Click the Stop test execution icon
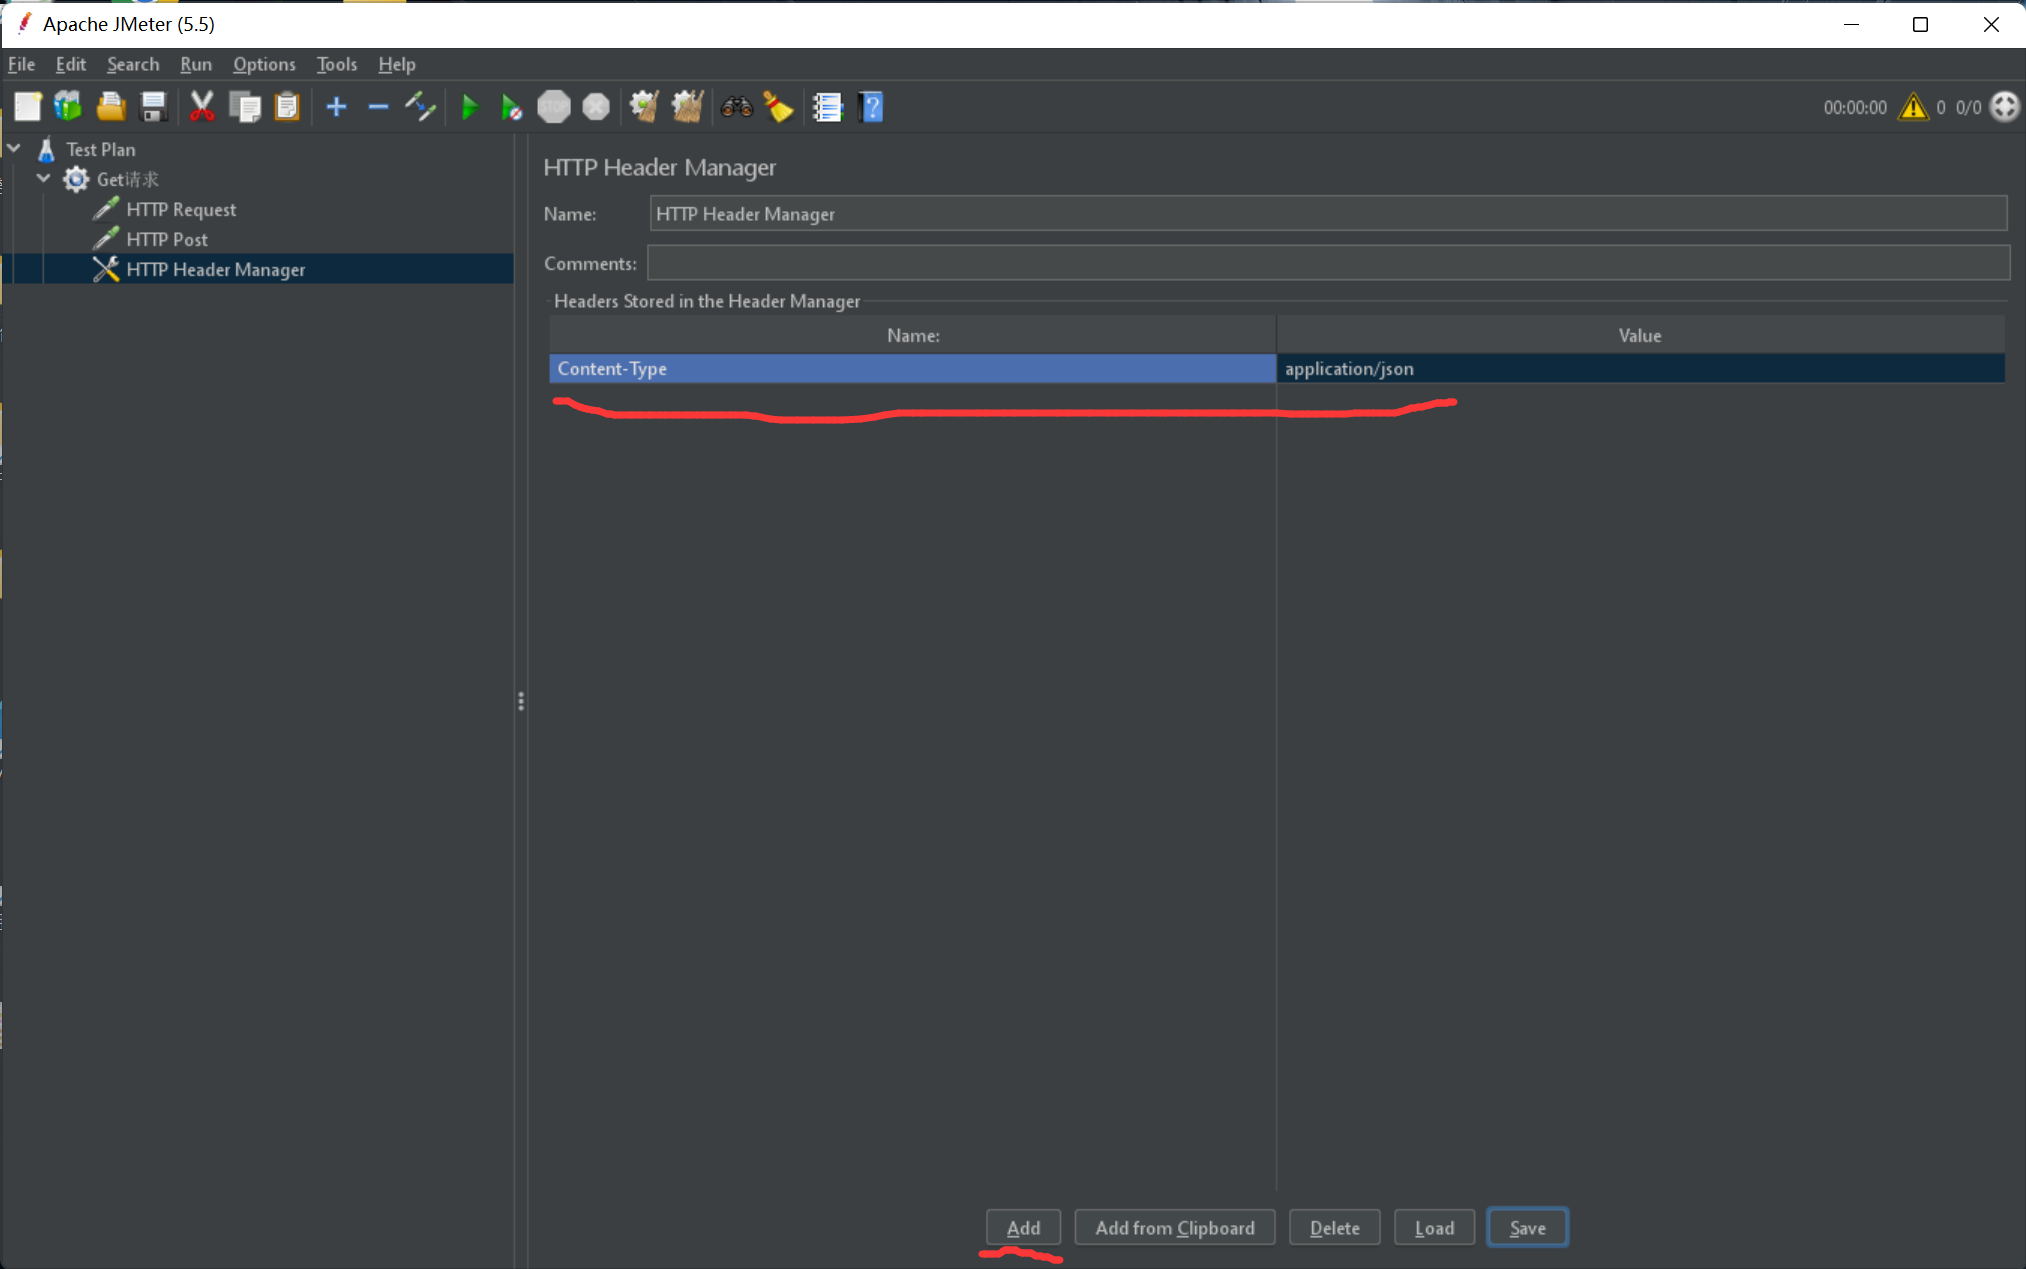 click(x=553, y=107)
